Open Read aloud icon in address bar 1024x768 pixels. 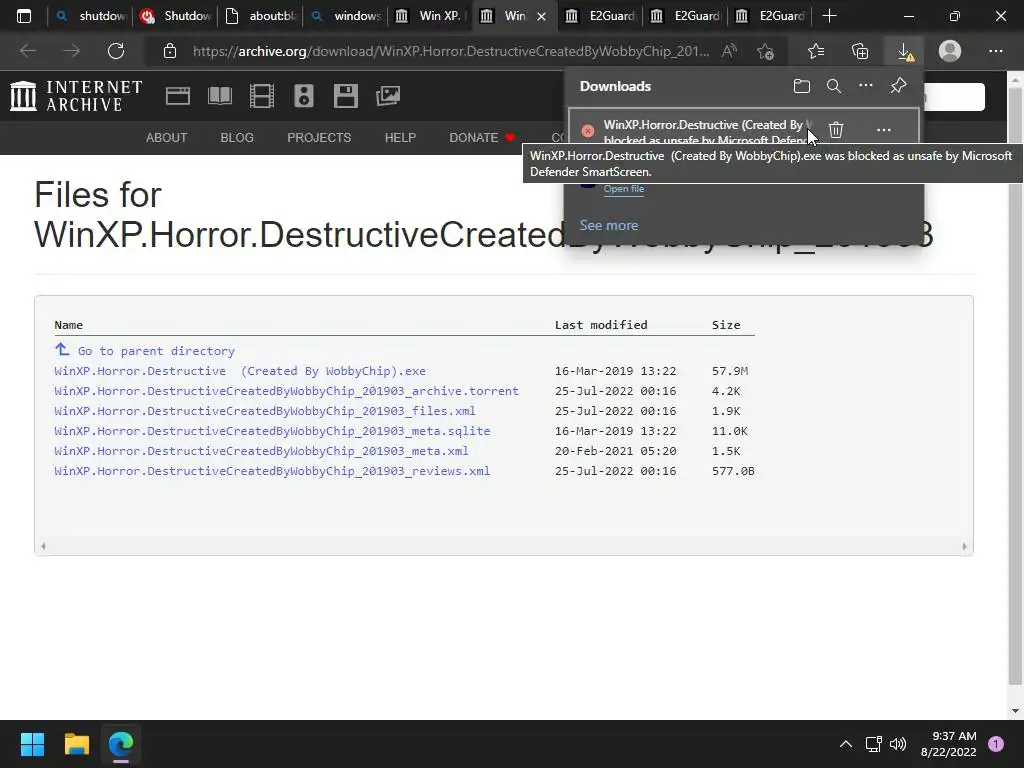coord(729,51)
